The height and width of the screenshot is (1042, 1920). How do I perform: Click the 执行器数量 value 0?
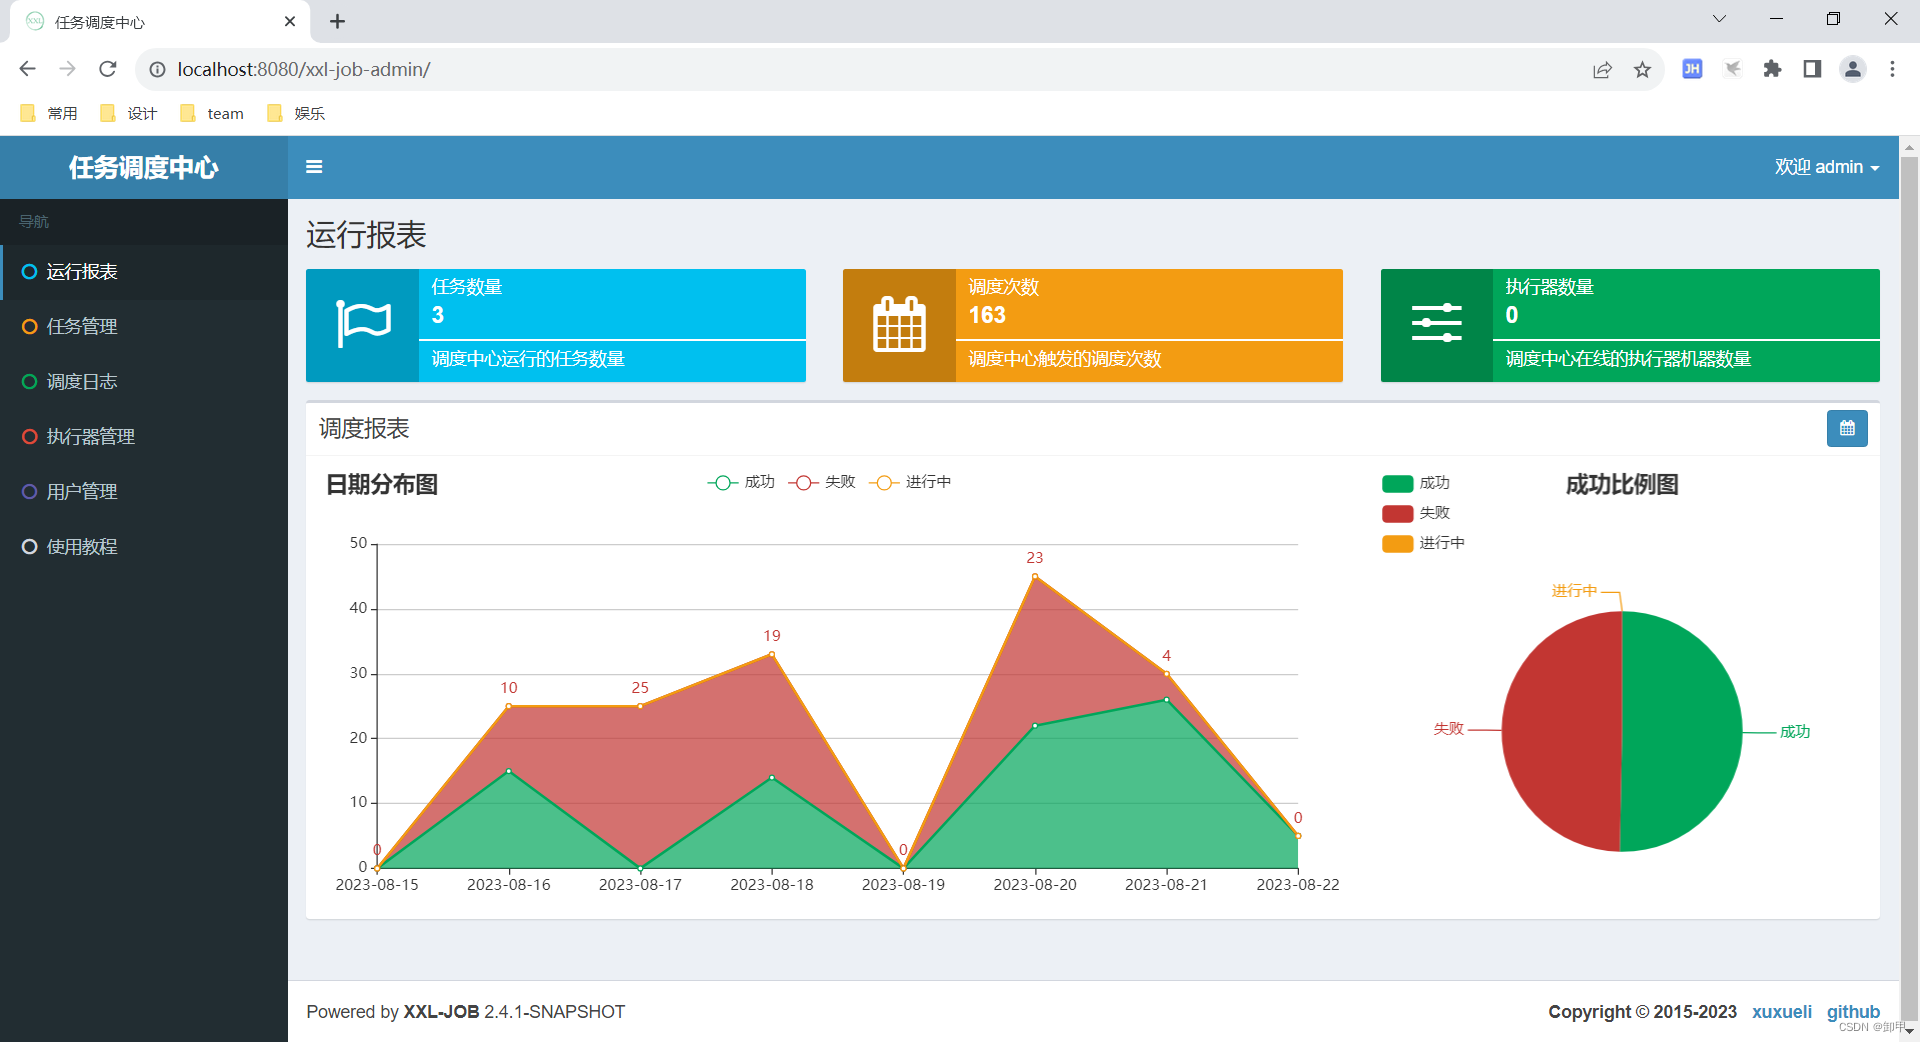click(x=1512, y=315)
